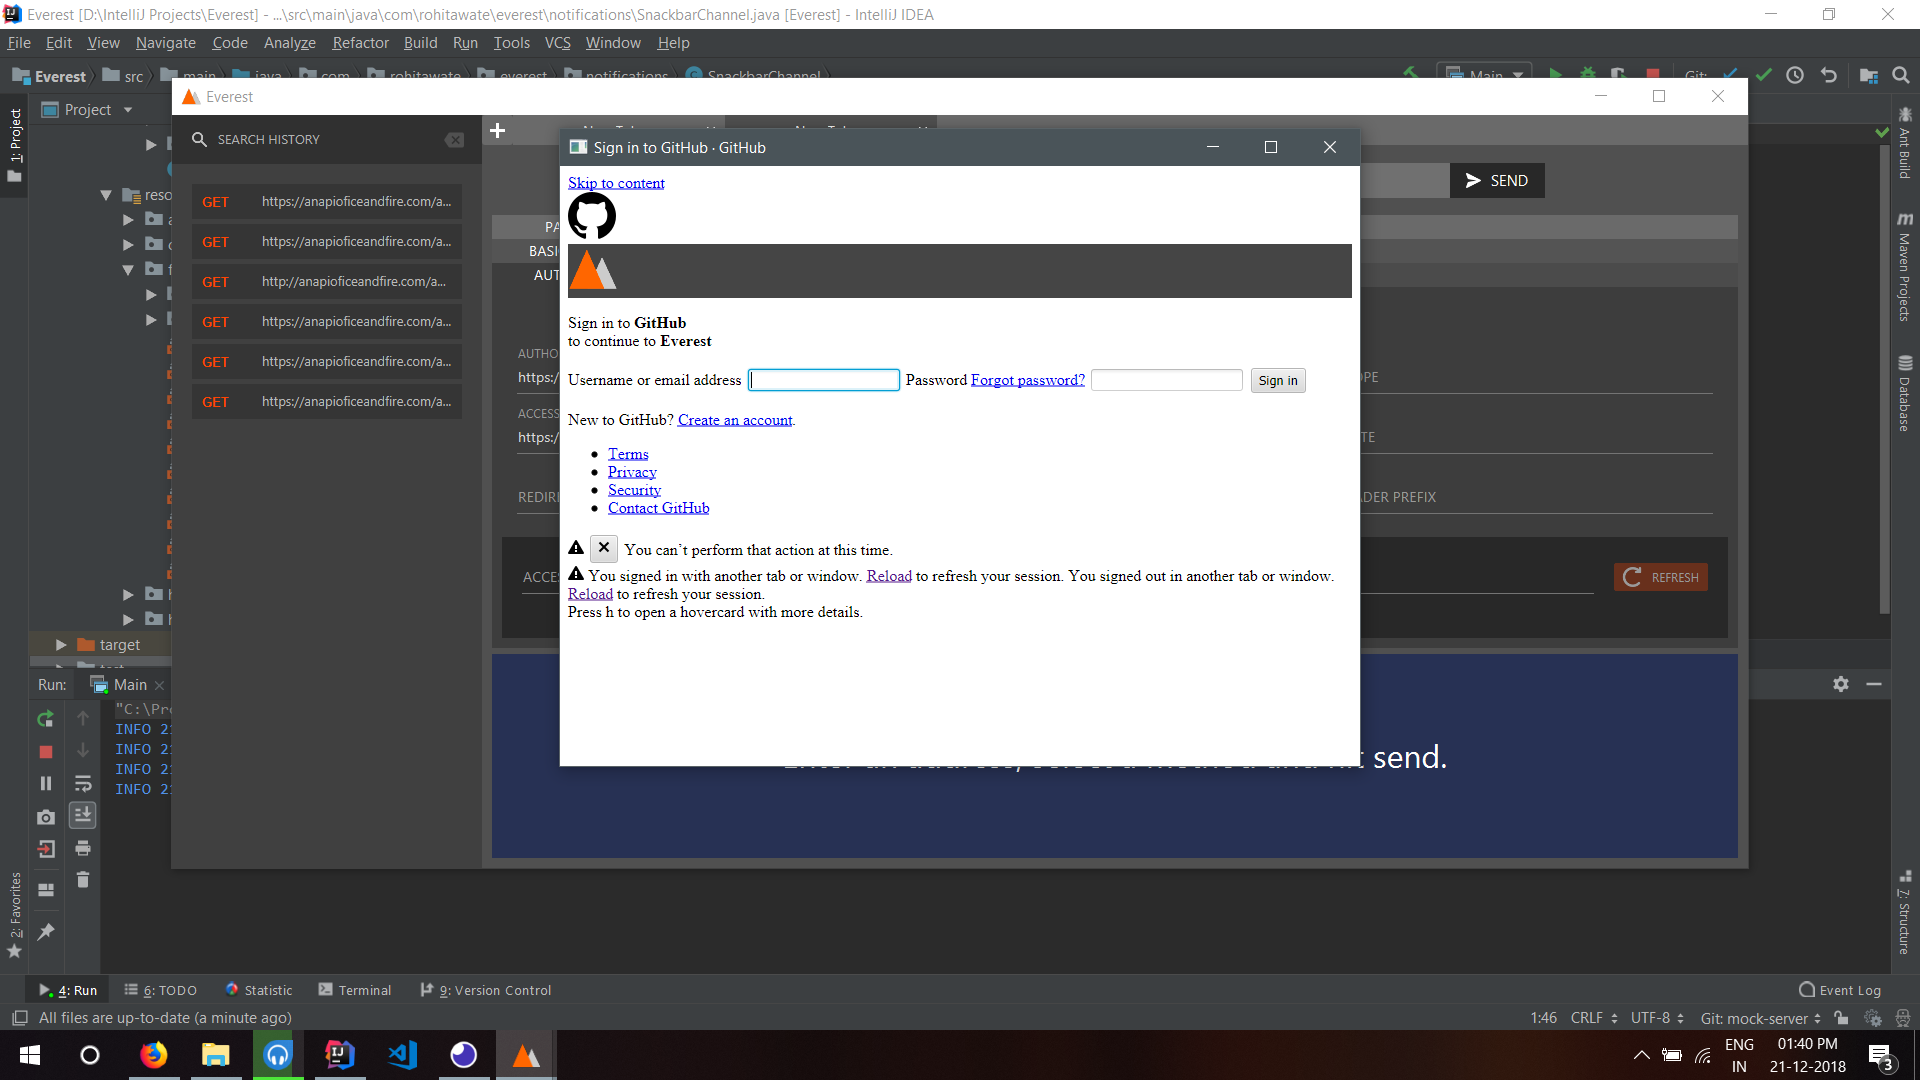Switch to the Terminal tool tab
This screenshot has width=1920, height=1080.
355,990
